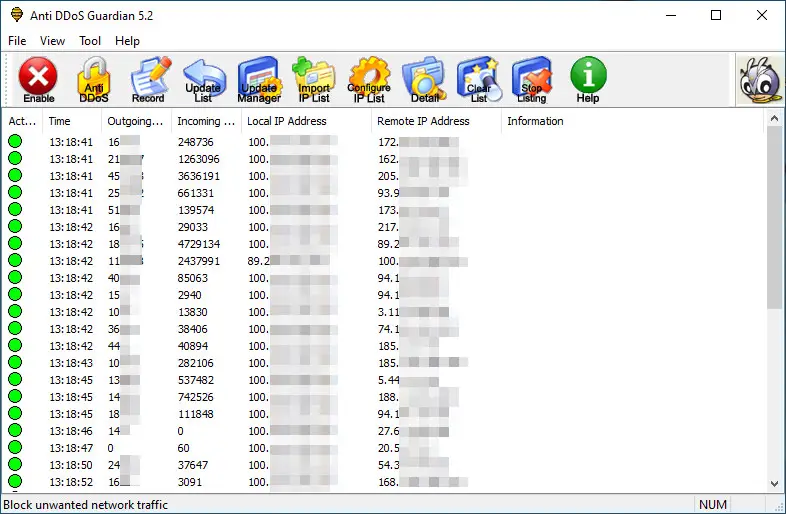Click the Clear List icon
This screenshot has width=786, height=514.
[x=479, y=80]
